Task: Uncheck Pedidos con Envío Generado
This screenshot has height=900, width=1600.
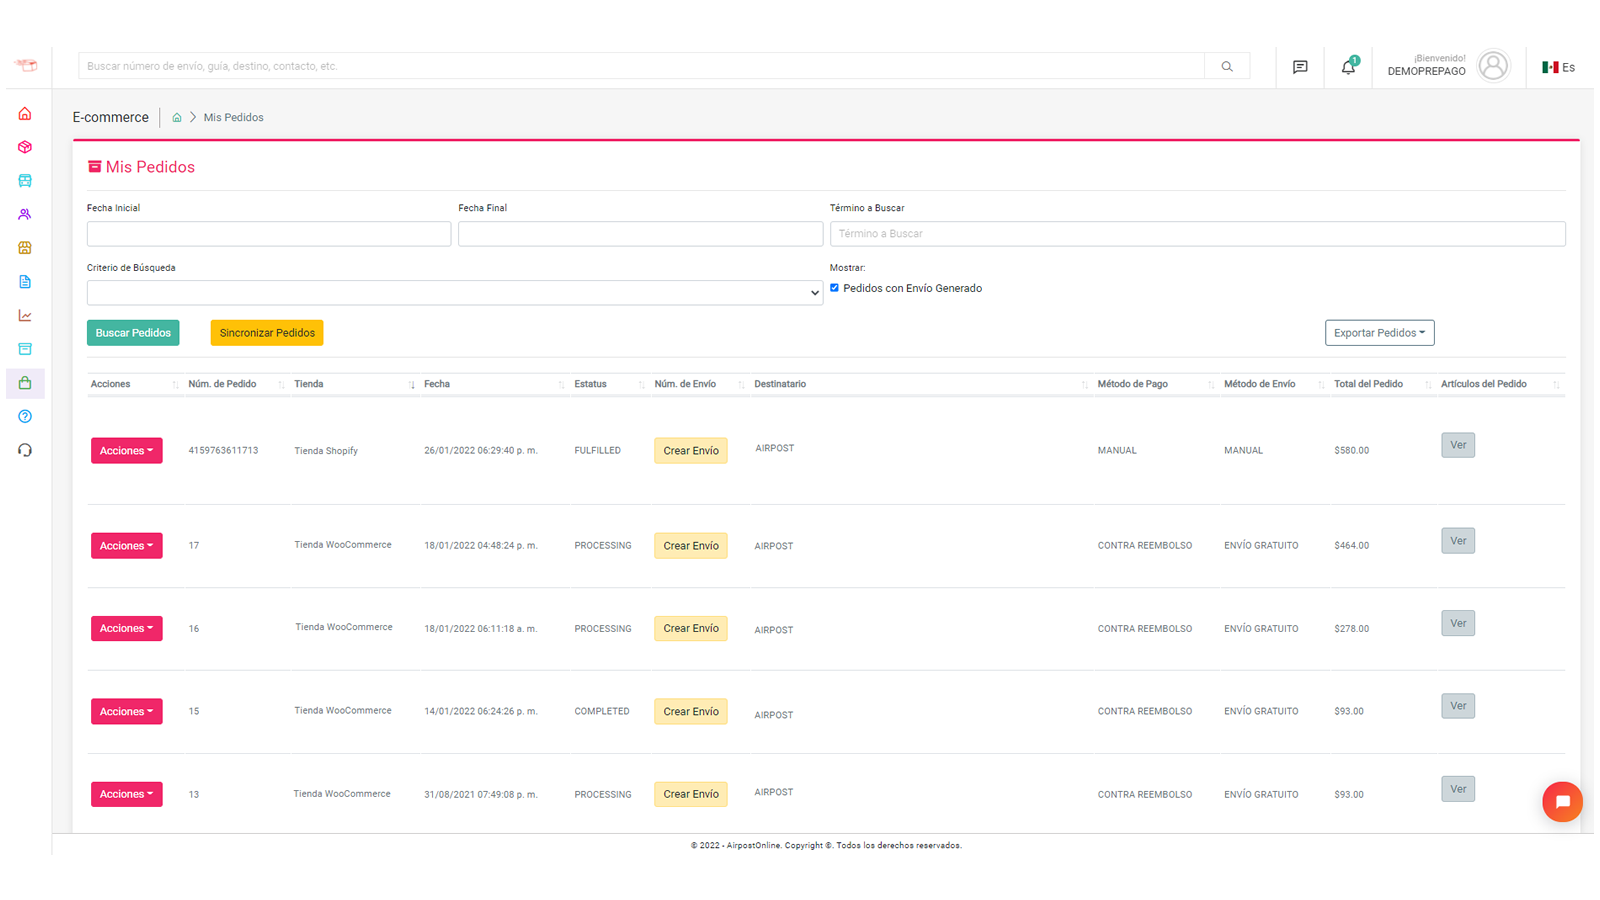Action: (x=835, y=287)
